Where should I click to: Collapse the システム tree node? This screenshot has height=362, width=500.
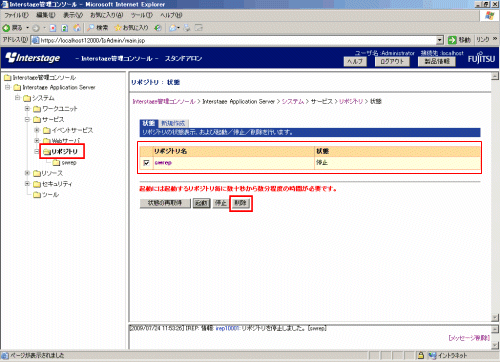coord(17,98)
